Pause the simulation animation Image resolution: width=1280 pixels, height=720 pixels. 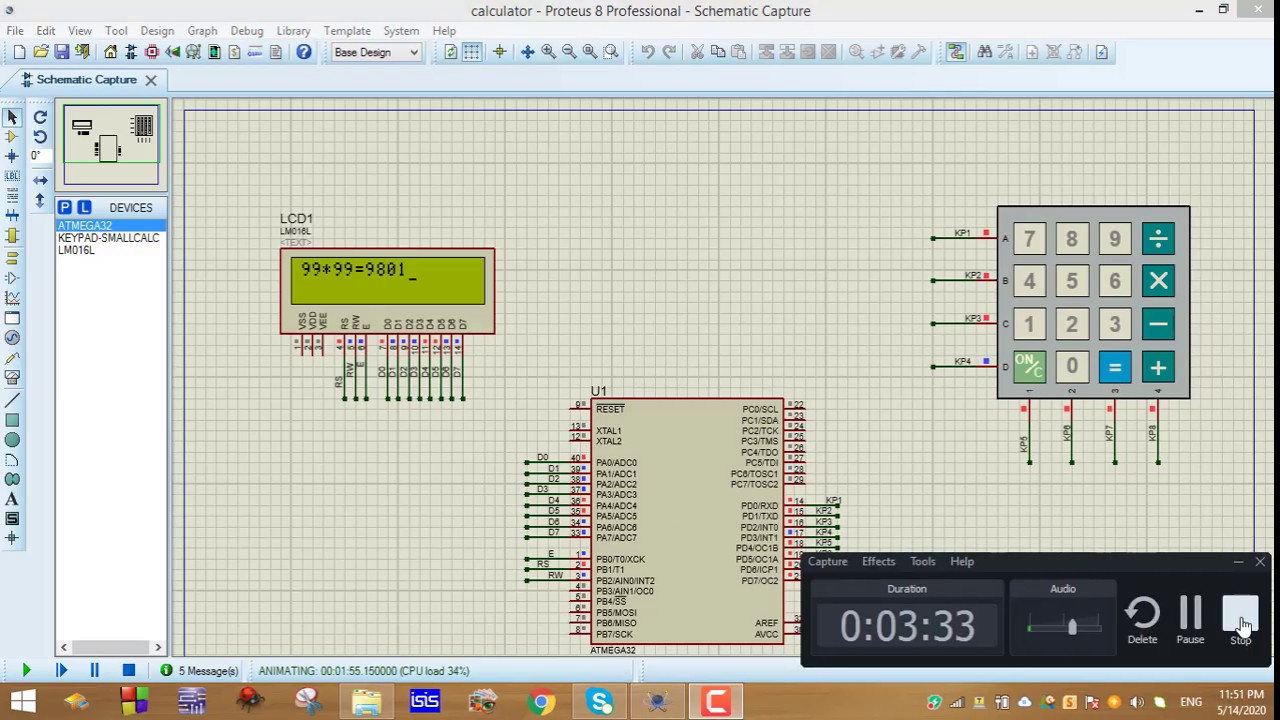click(x=94, y=671)
